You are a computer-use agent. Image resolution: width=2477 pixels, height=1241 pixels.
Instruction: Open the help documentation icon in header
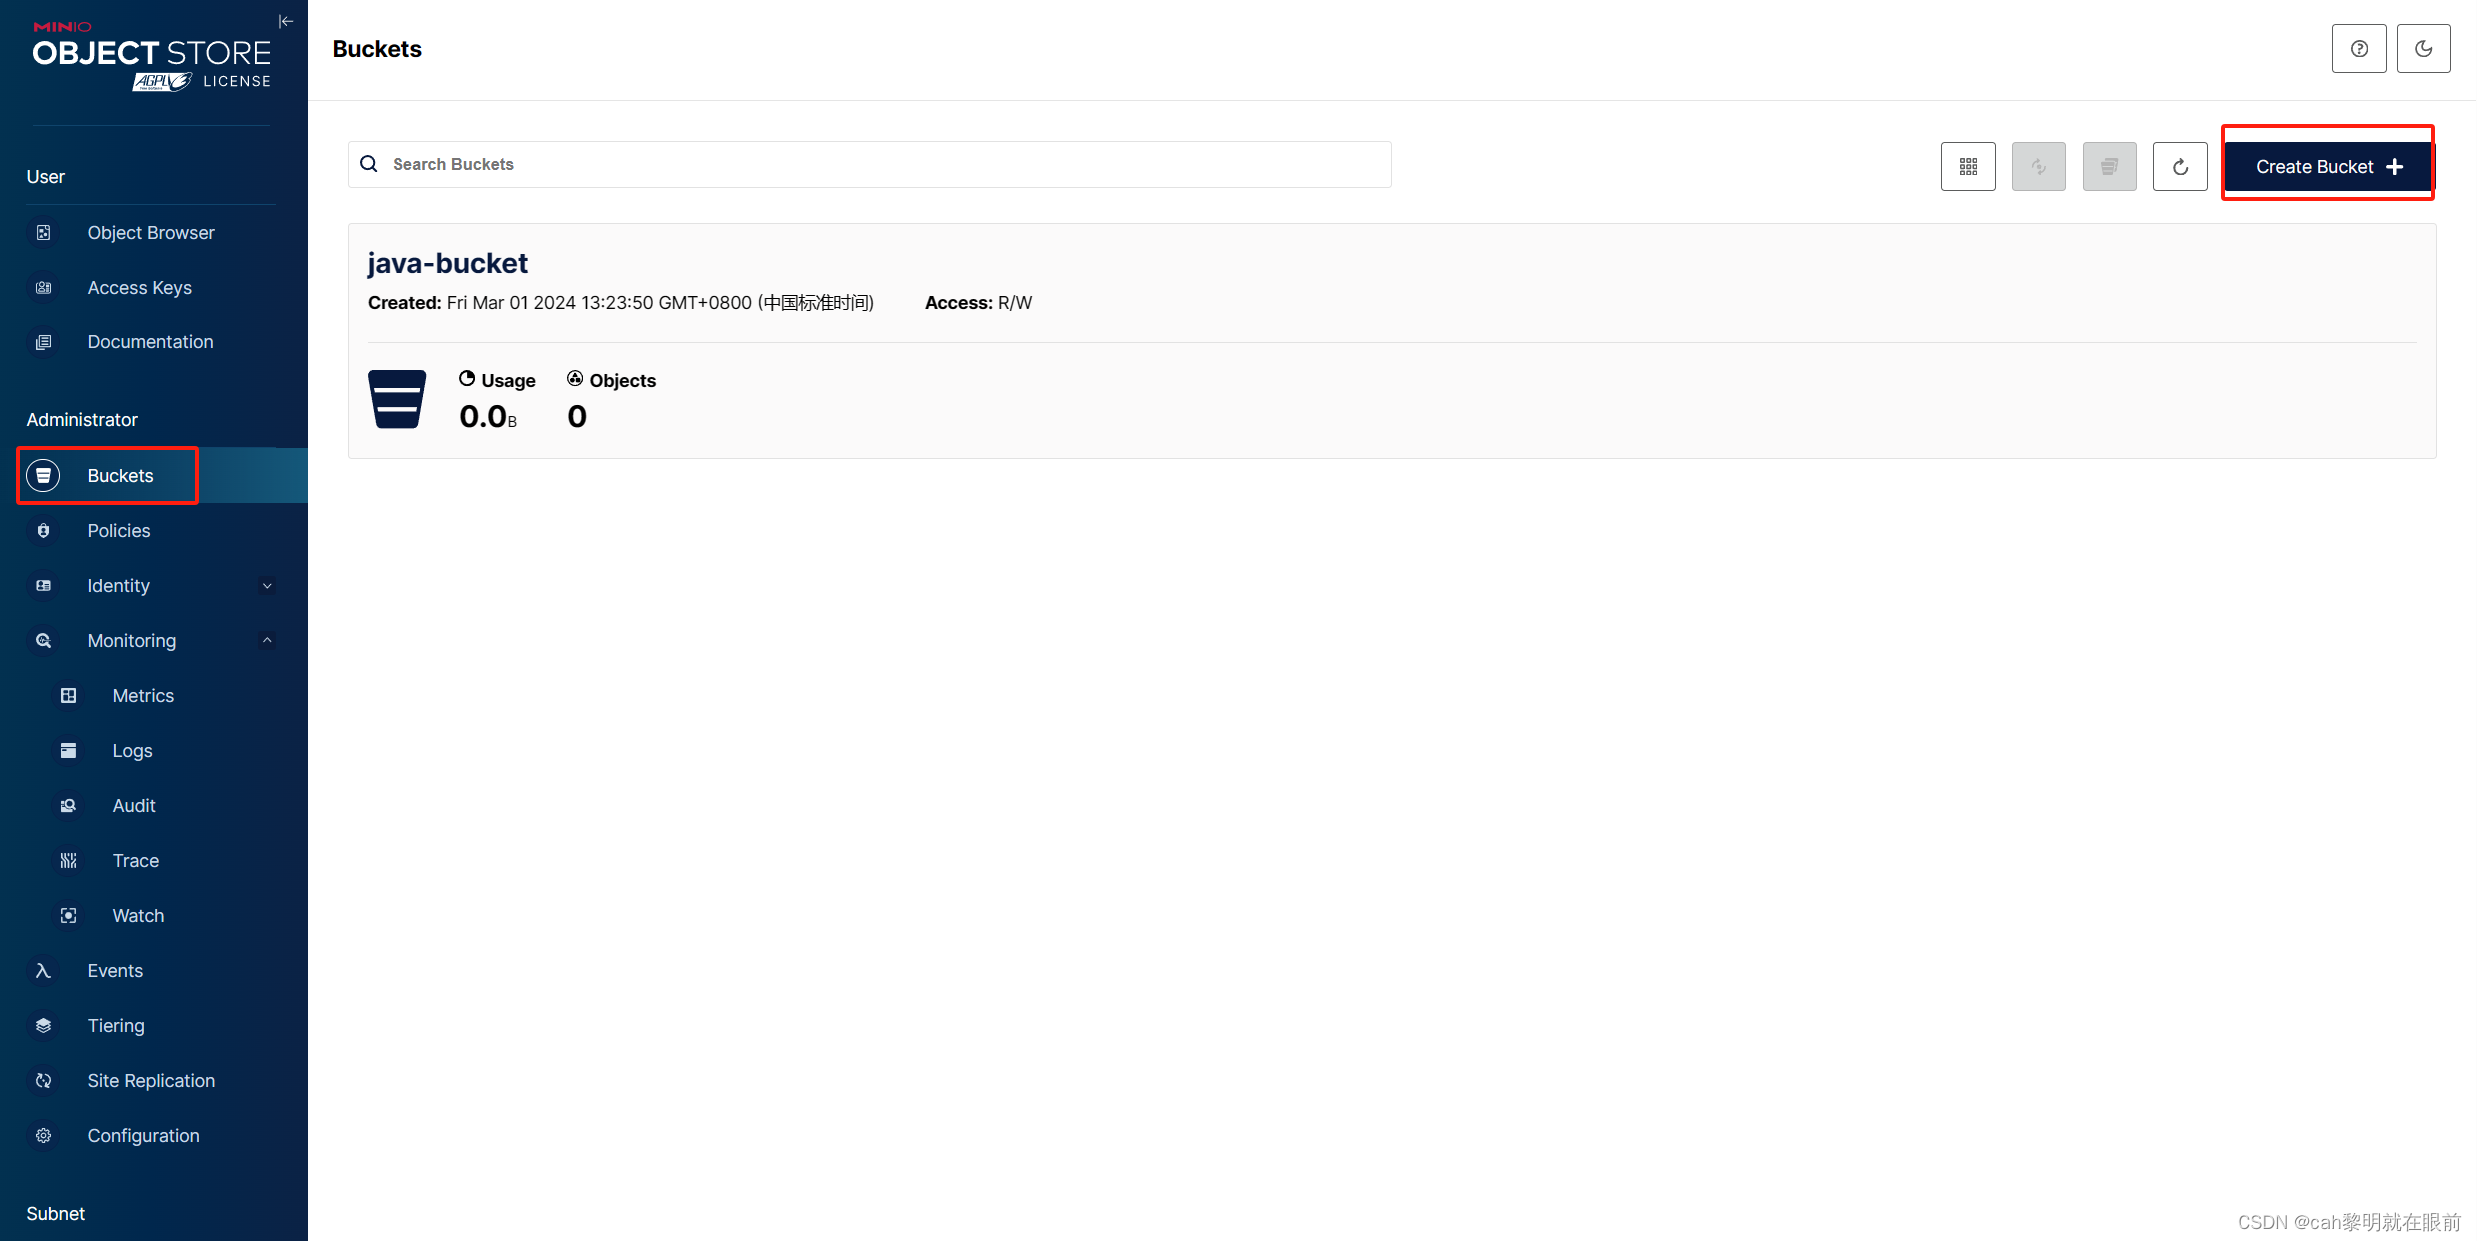(2358, 49)
